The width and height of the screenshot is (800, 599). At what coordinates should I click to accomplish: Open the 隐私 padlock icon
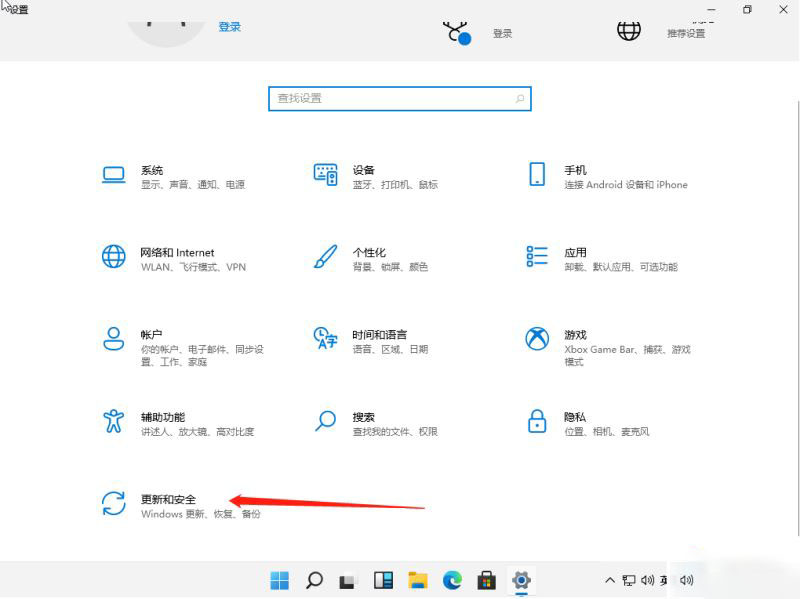point(537,421)
